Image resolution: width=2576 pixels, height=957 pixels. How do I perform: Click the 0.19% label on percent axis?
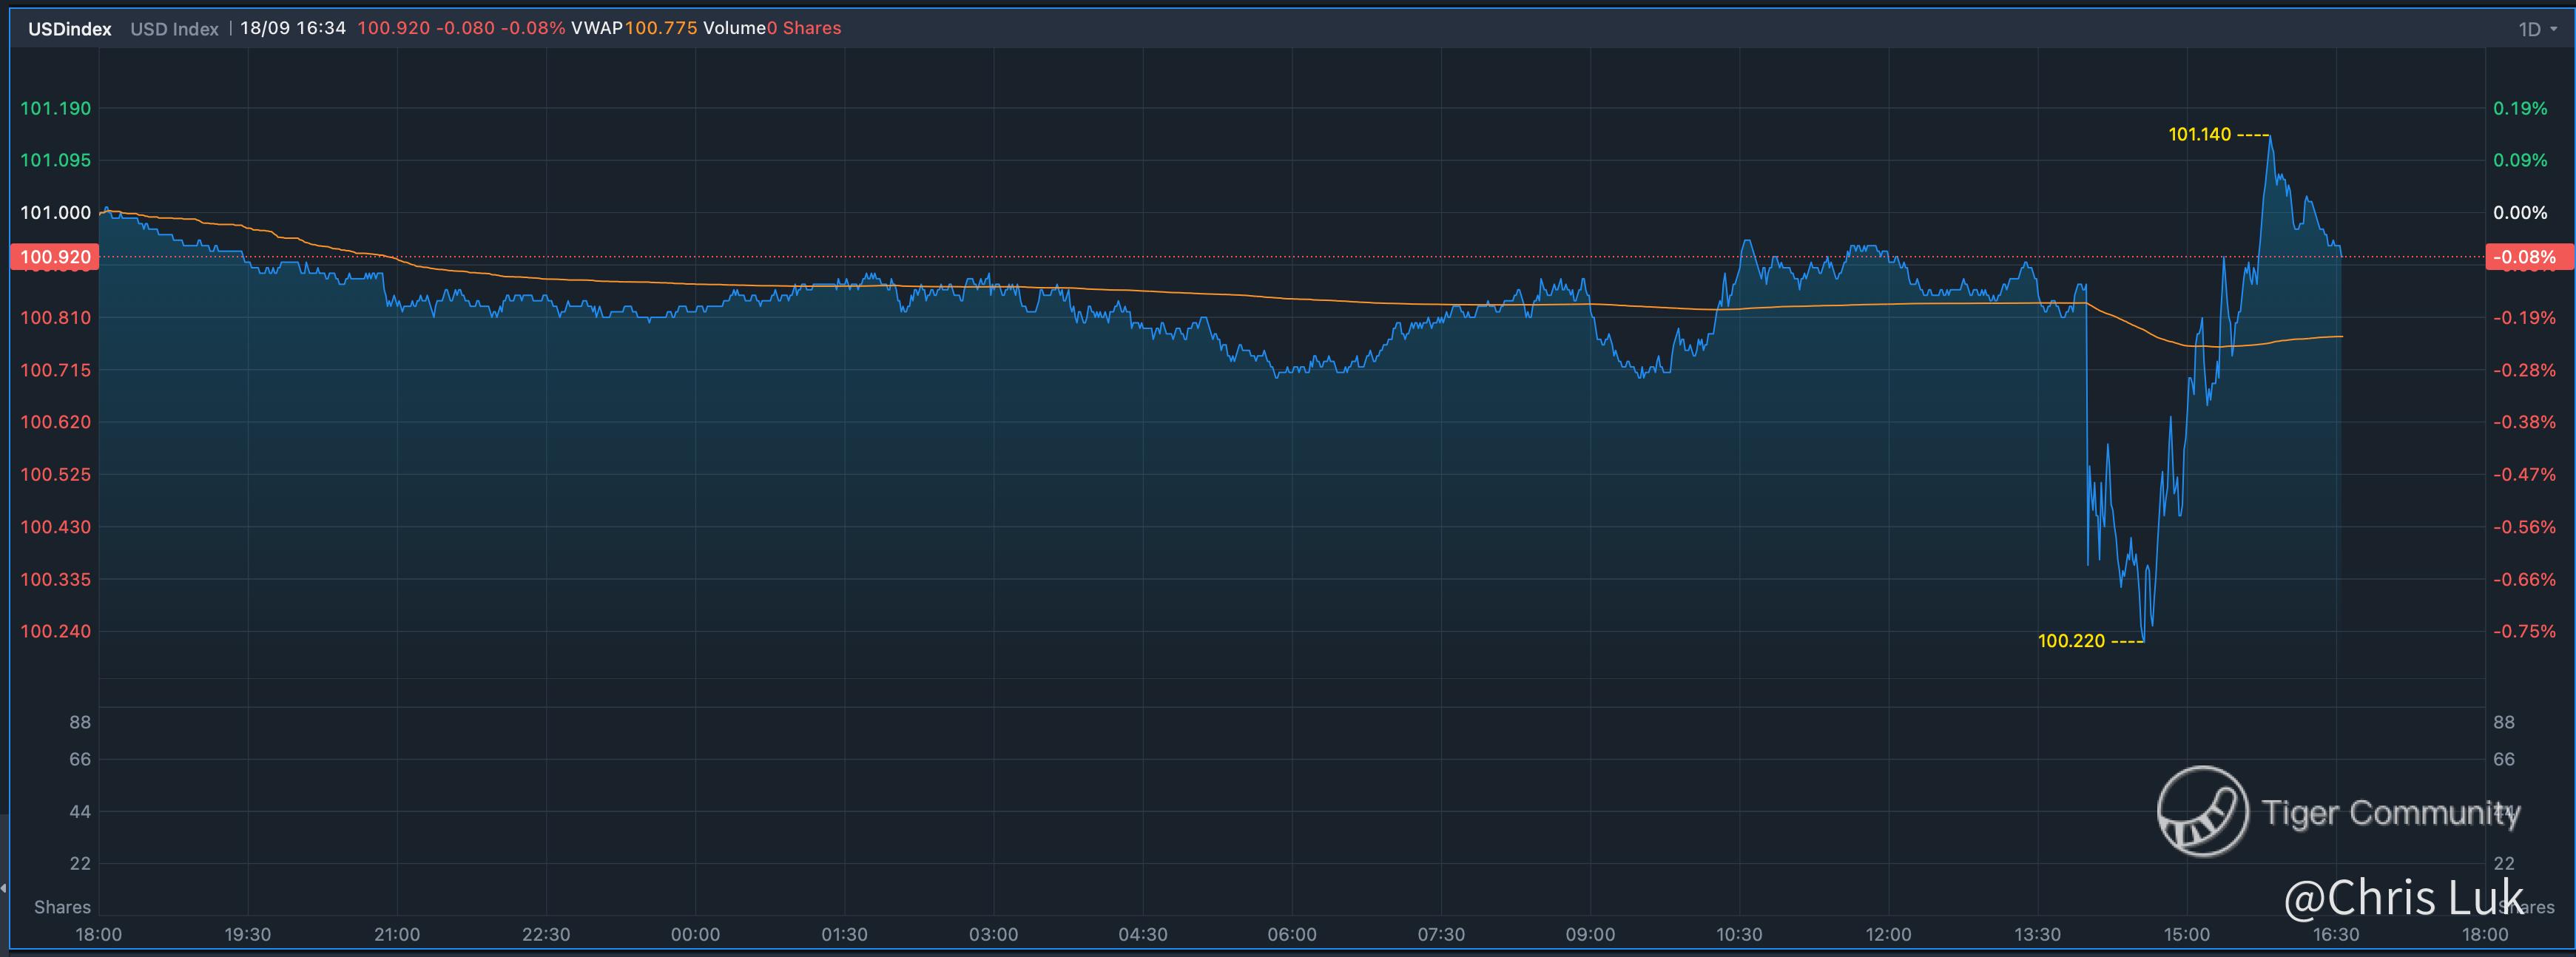click(x=2520, y=108)
